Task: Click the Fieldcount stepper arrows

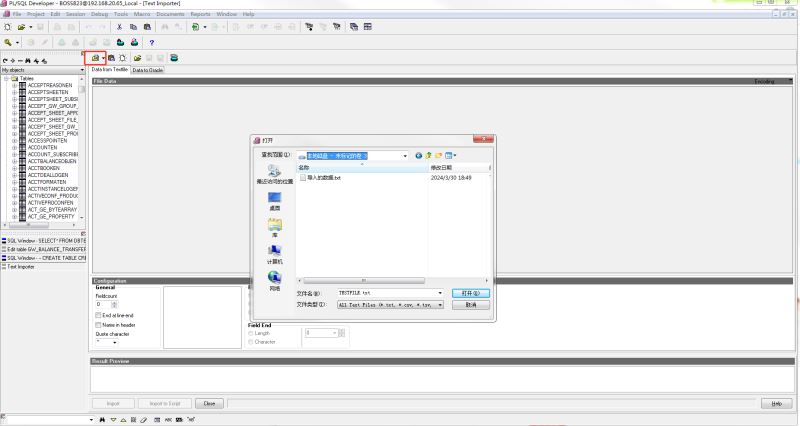Action: 114,305
